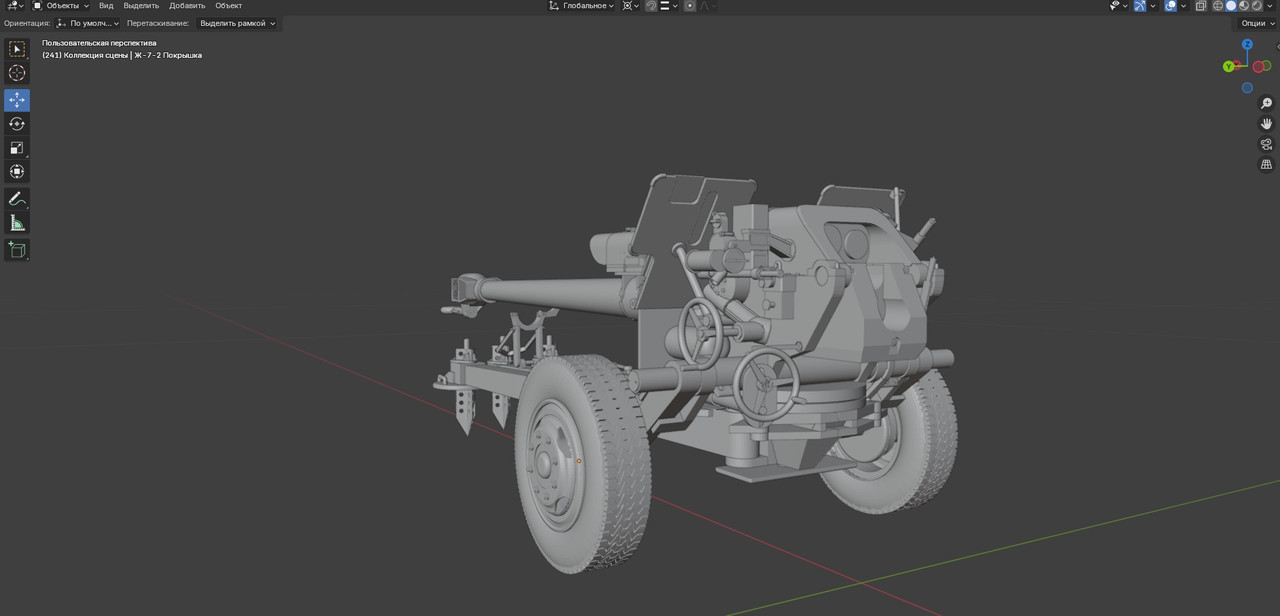Viewport: 1280px width, 616px height.
Task: Click the negative Z axis gizmo circle
Action: coord(1247,88)
